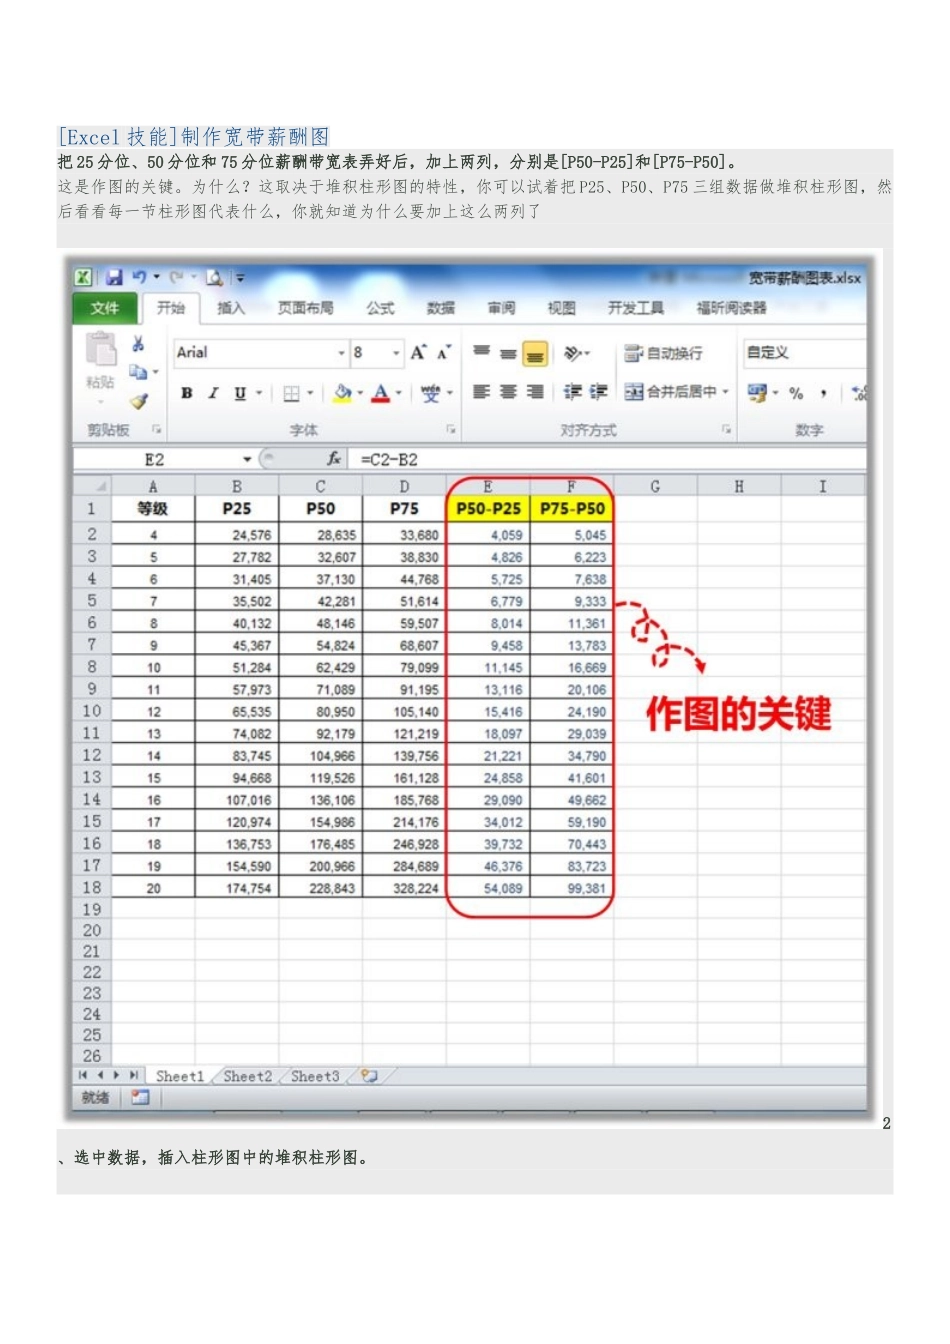
Task: Click the Insert Function fx icon
Action: [333, 459]
